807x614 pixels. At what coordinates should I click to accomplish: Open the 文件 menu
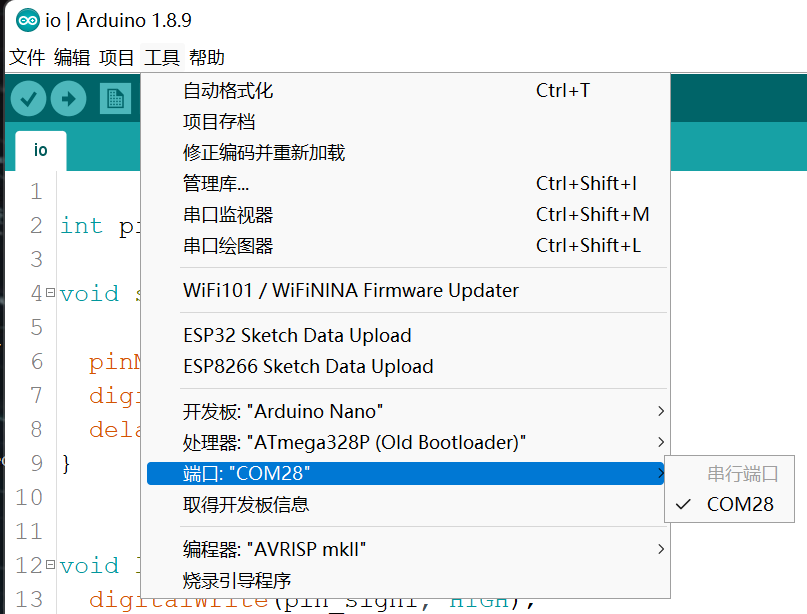point(27,58)
